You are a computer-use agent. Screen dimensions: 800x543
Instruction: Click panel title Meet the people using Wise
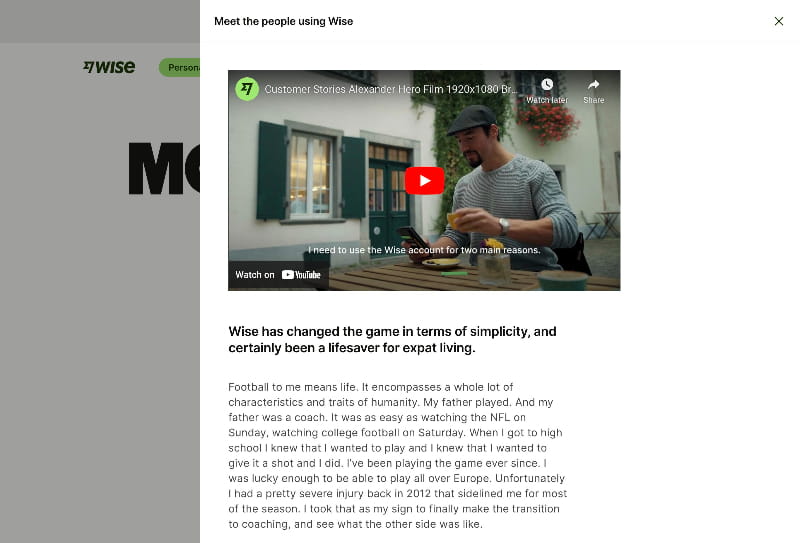pyautogui.click(x=284, y=21)
